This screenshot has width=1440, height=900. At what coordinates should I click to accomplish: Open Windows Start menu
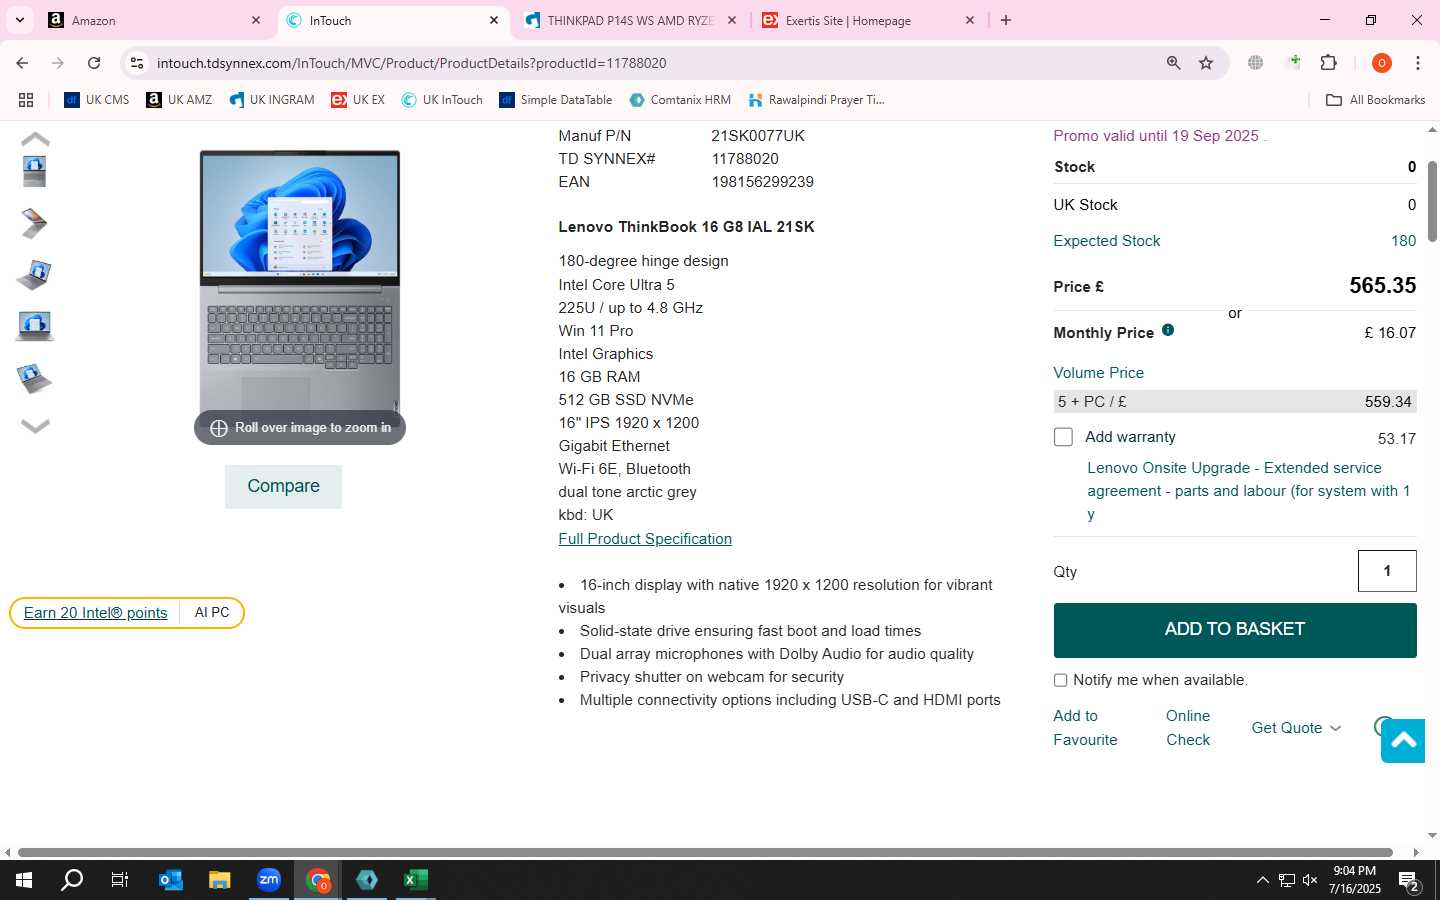pos(24,880)
